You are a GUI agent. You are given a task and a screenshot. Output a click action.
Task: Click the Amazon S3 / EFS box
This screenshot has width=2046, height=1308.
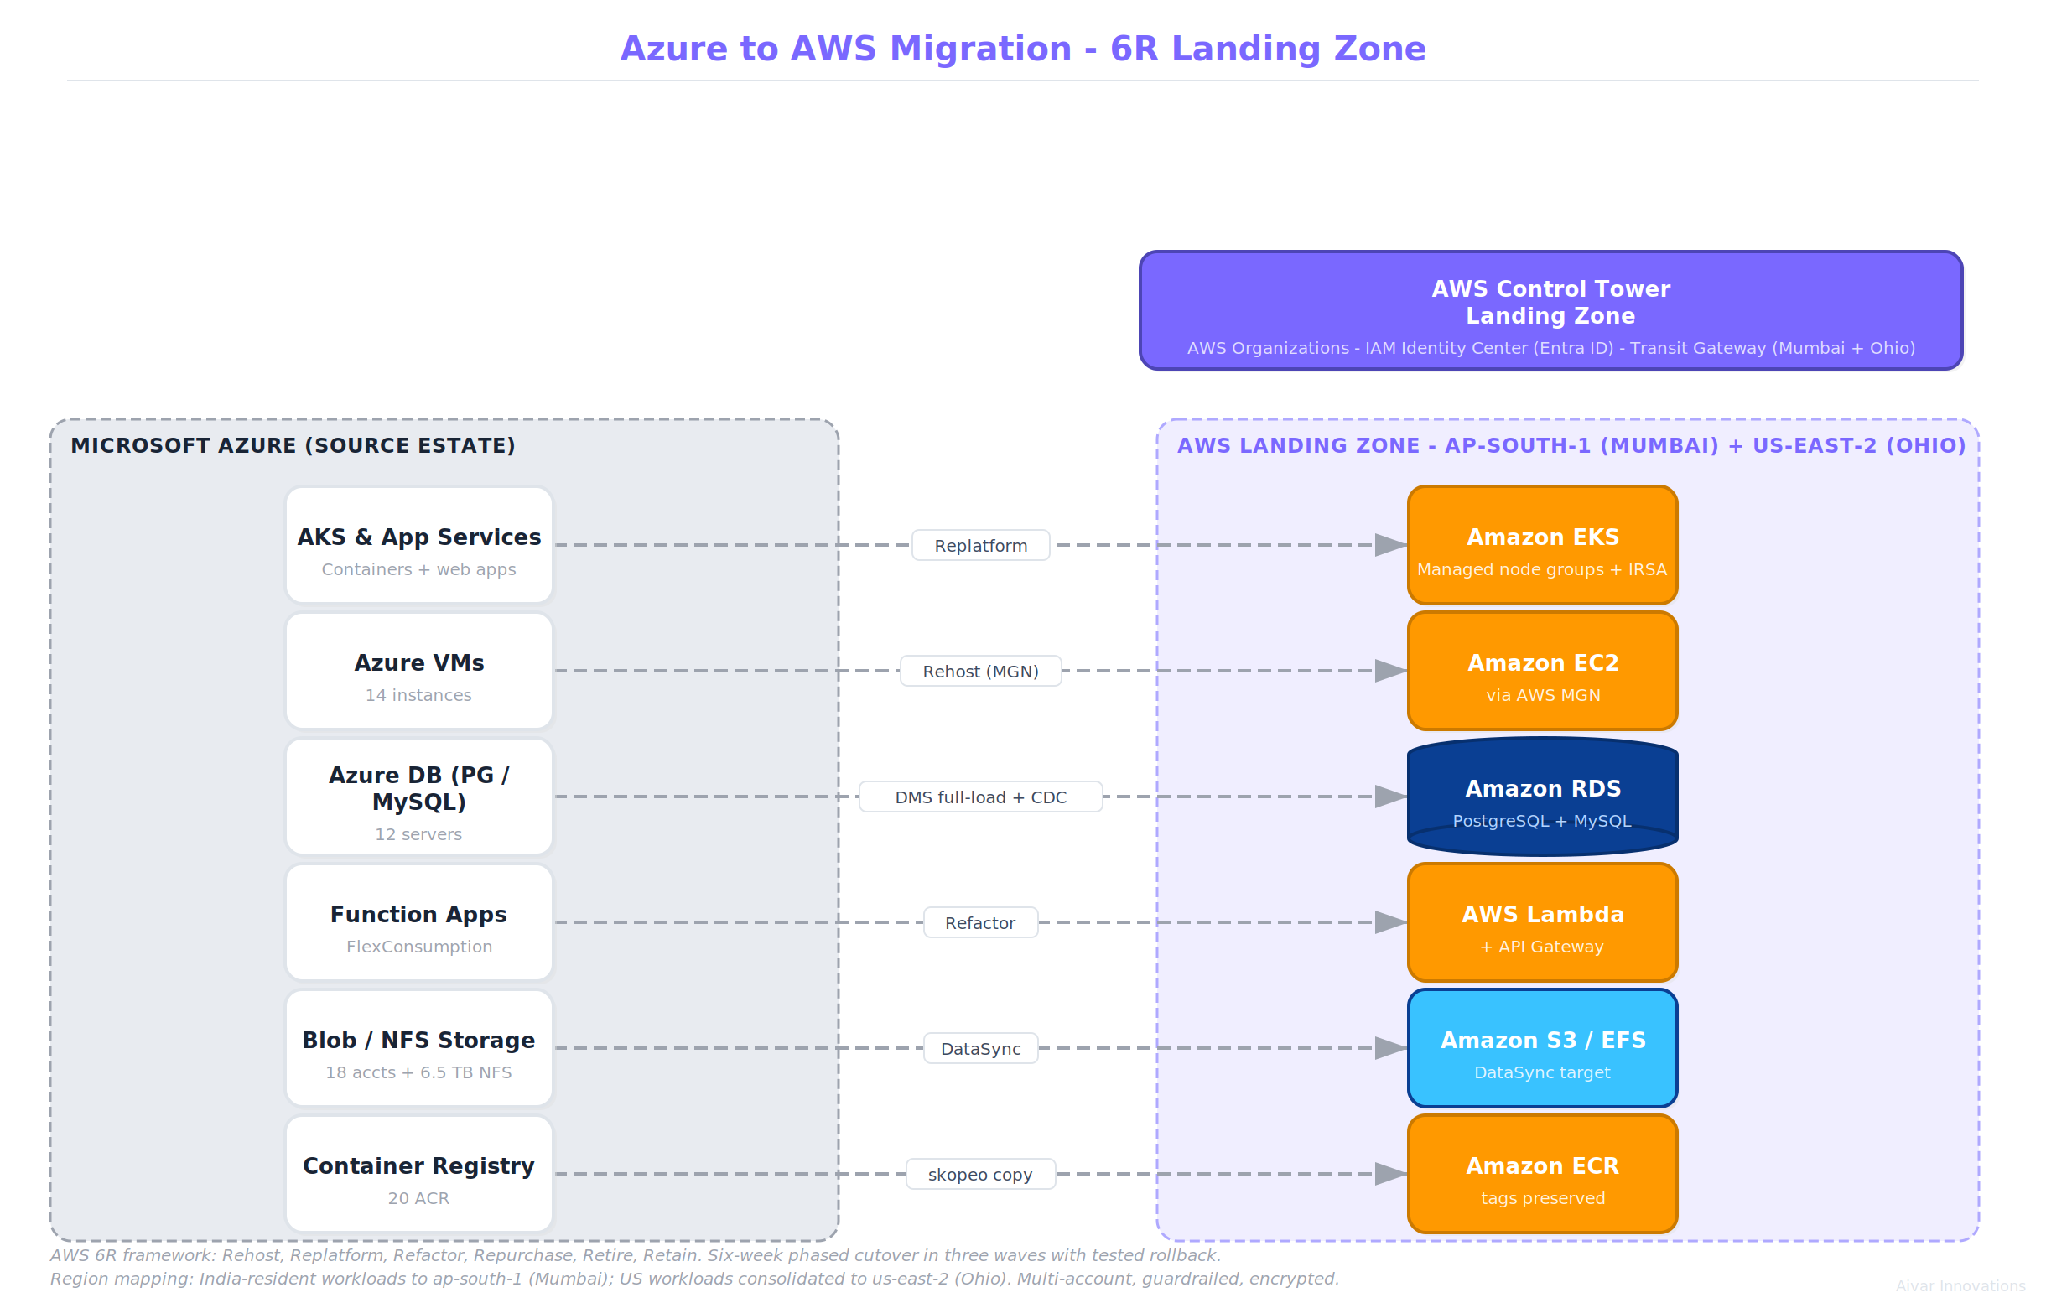(x=1543, y=1048)
